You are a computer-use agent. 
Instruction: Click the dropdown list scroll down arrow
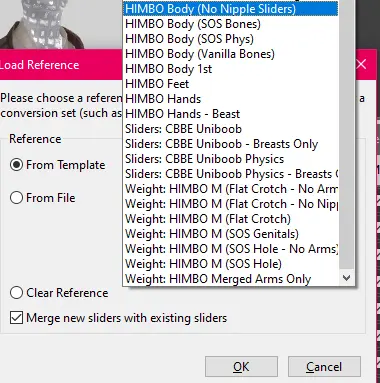[x=346, y=278]
